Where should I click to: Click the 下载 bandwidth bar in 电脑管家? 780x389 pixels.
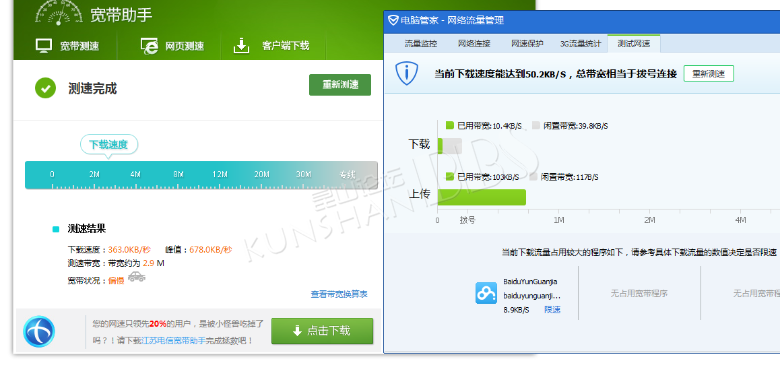tap(450, 146)
